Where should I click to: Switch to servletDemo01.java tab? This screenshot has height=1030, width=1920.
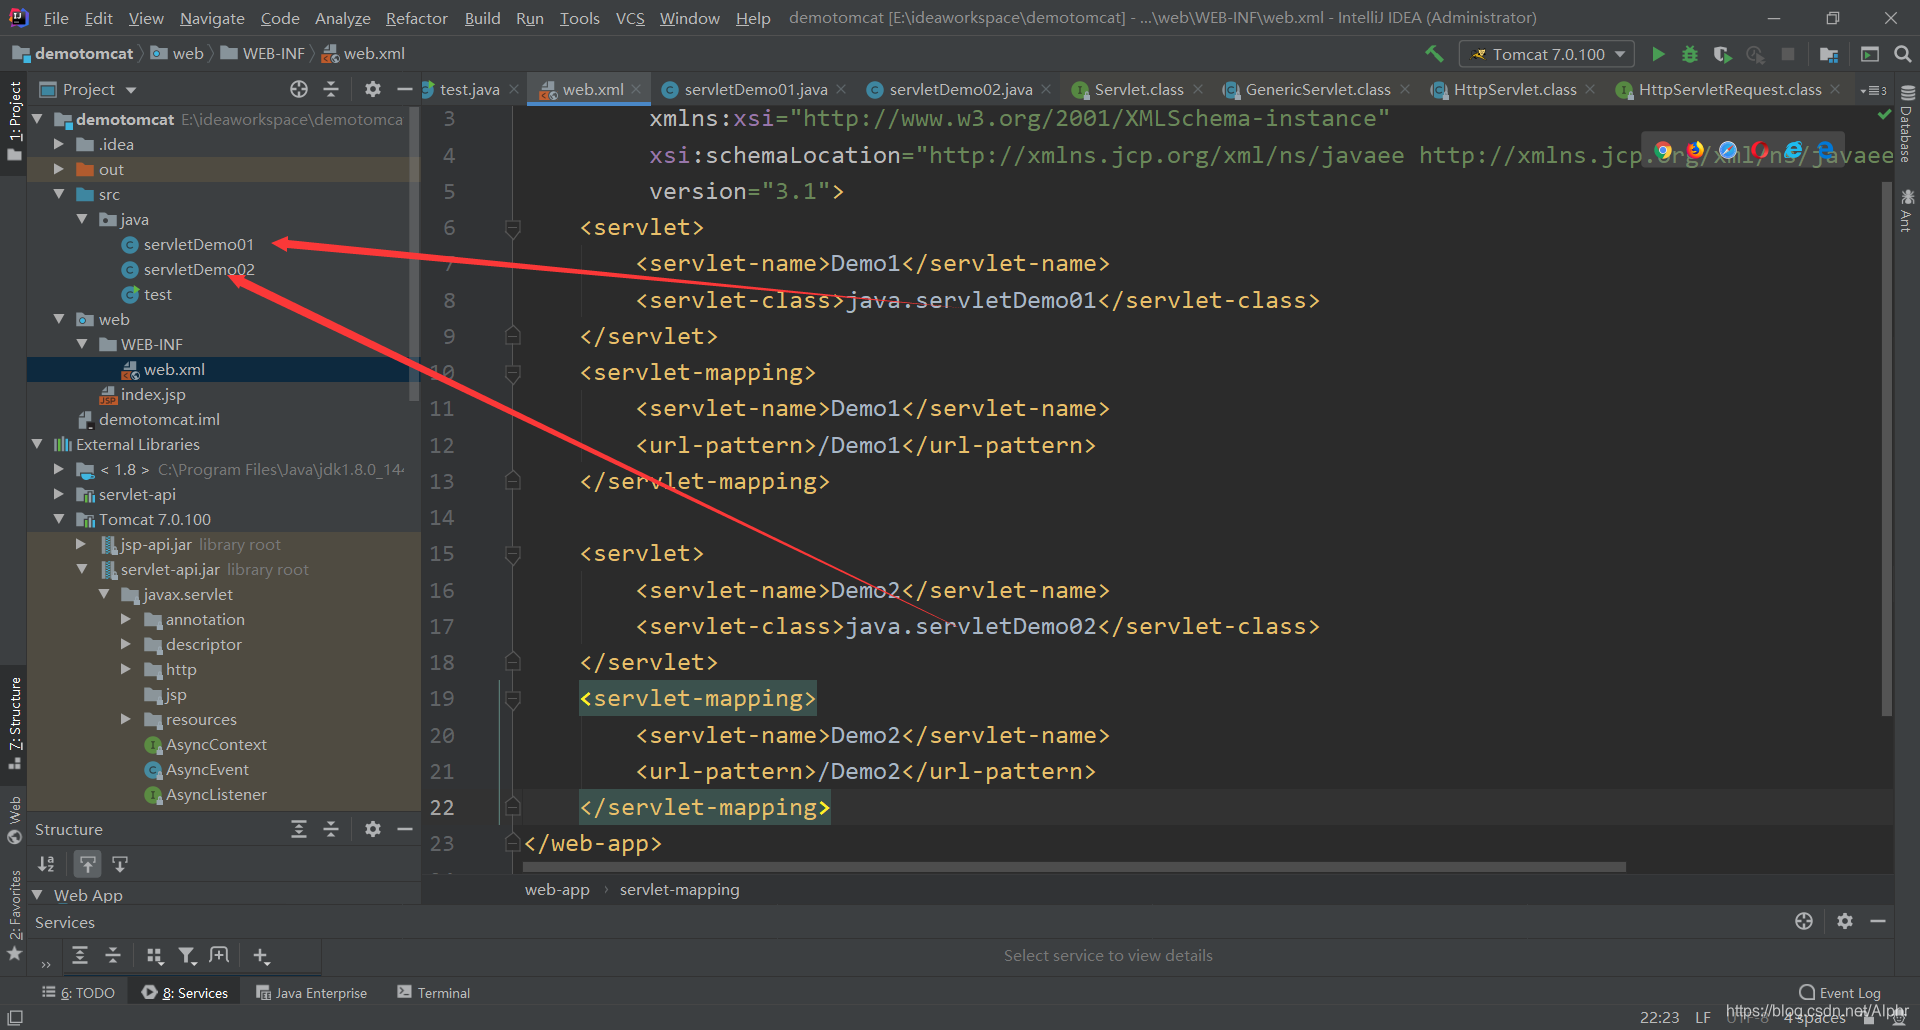click(x=755, y=90)
